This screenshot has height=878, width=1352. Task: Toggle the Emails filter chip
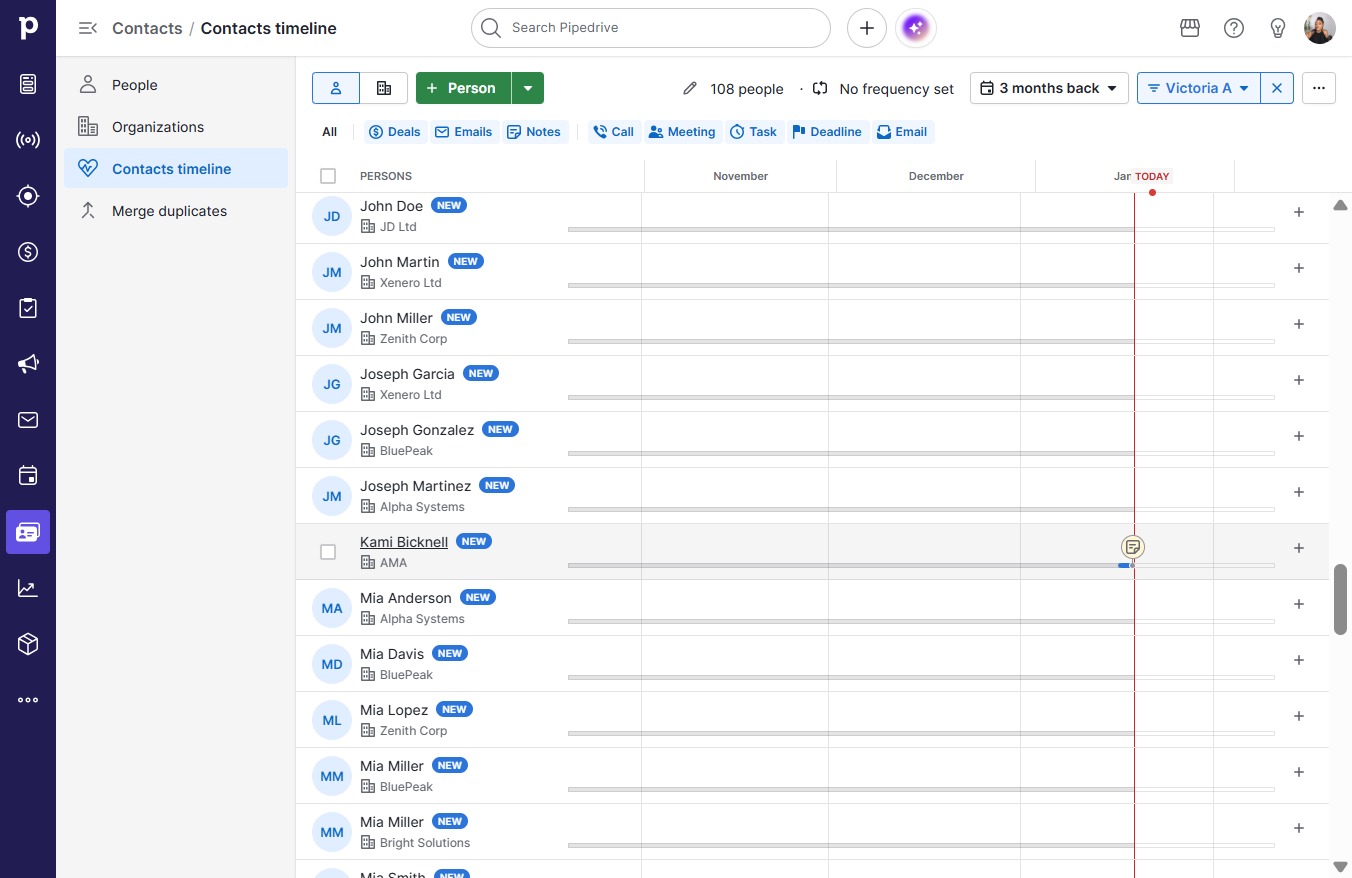pyautogui.click(x=463, y=132)
